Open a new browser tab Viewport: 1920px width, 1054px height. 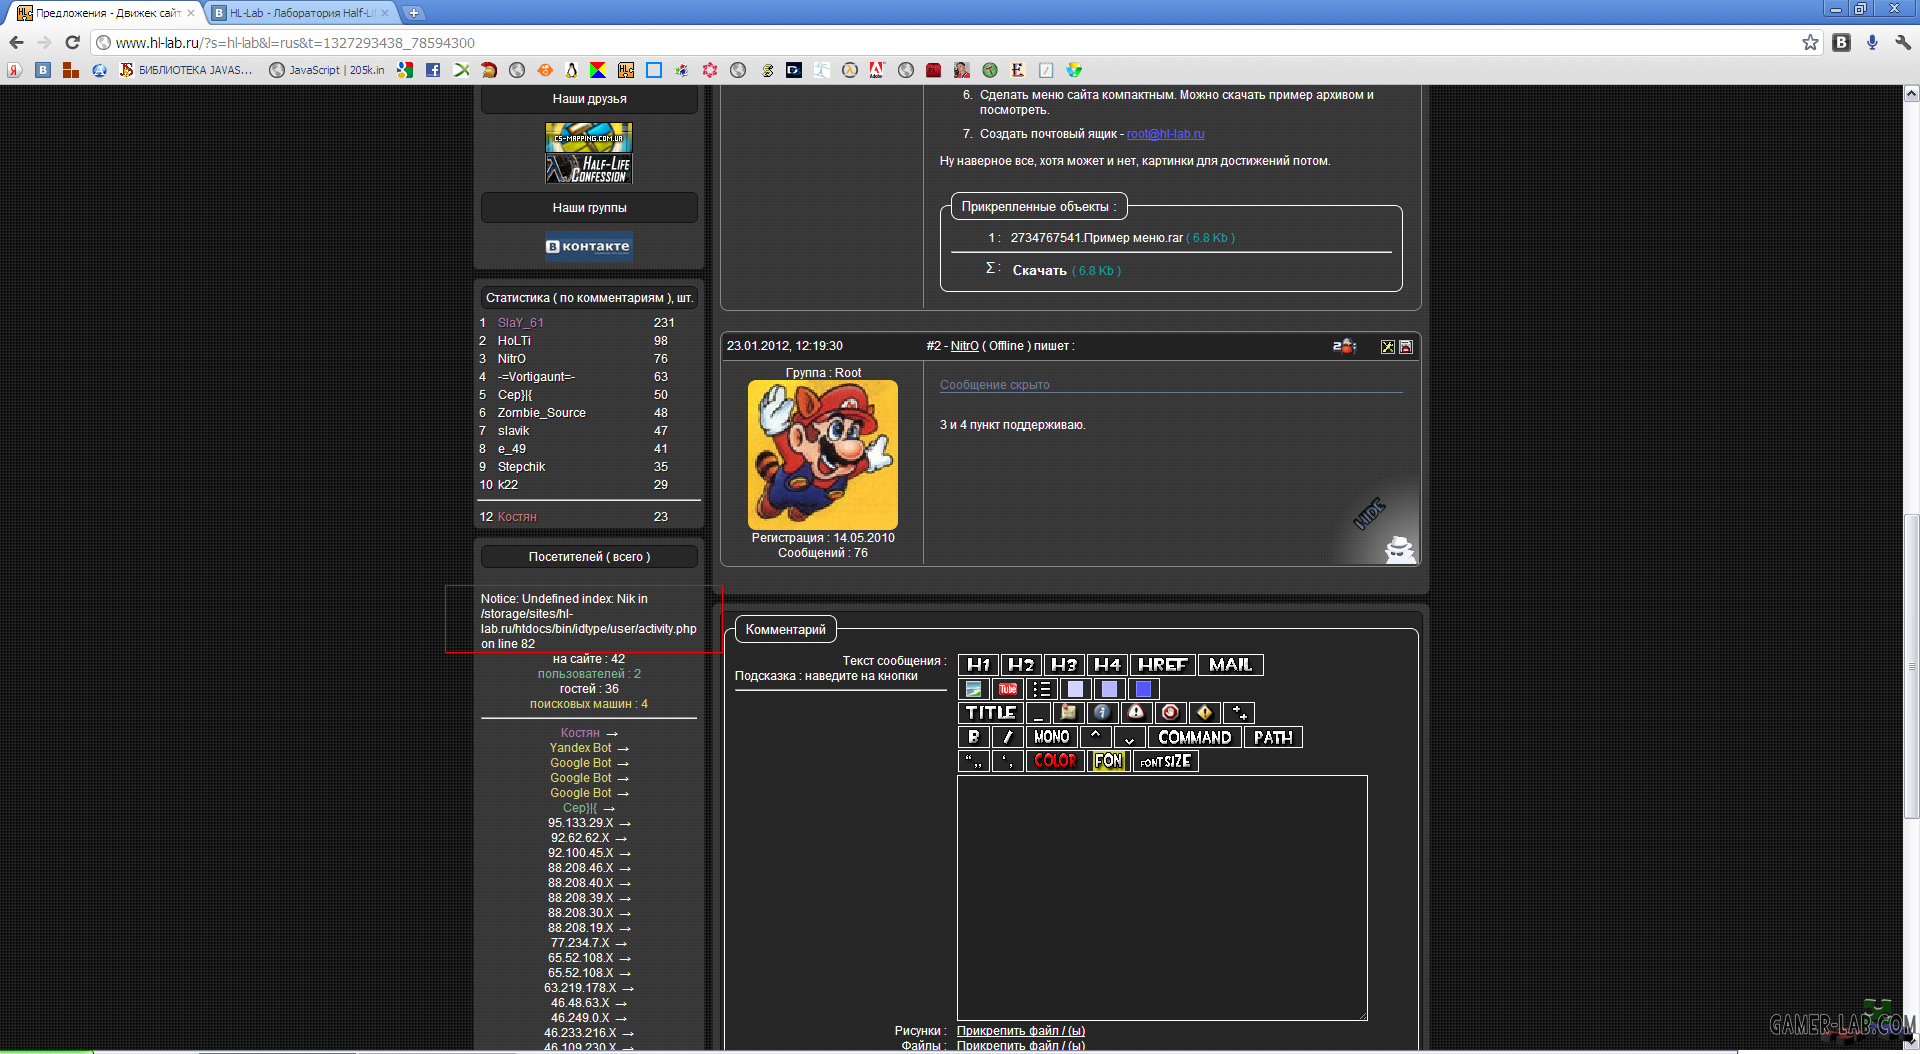pos(414,13)
